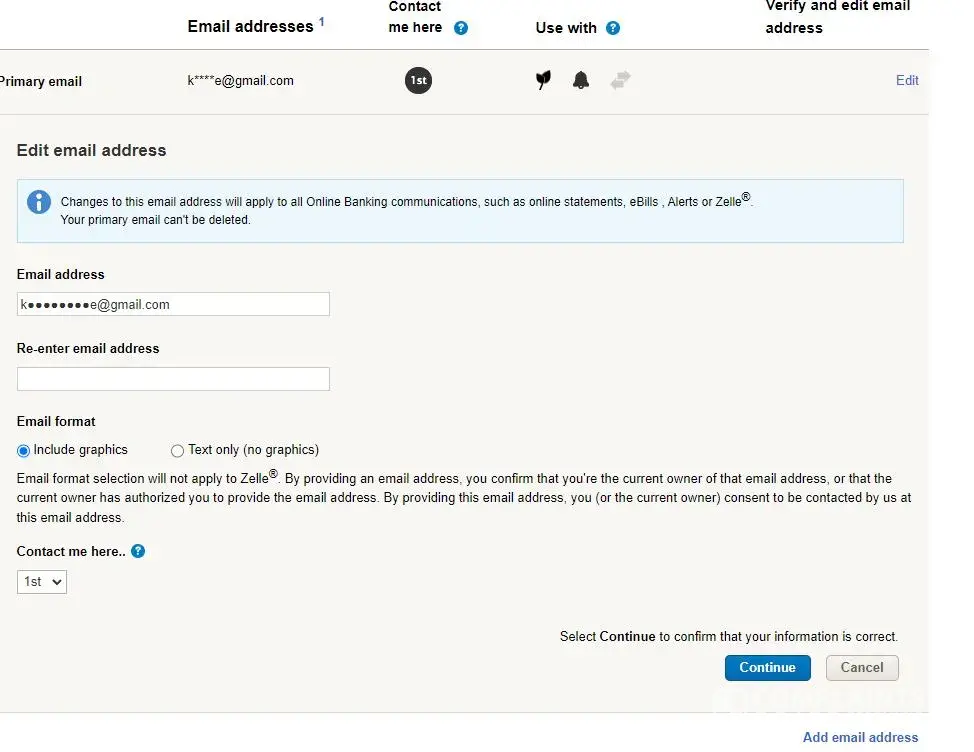Click the 1st contact priority badge
Image resolution: width=974 pixels, height=752 pixels.
click(418, 81)
